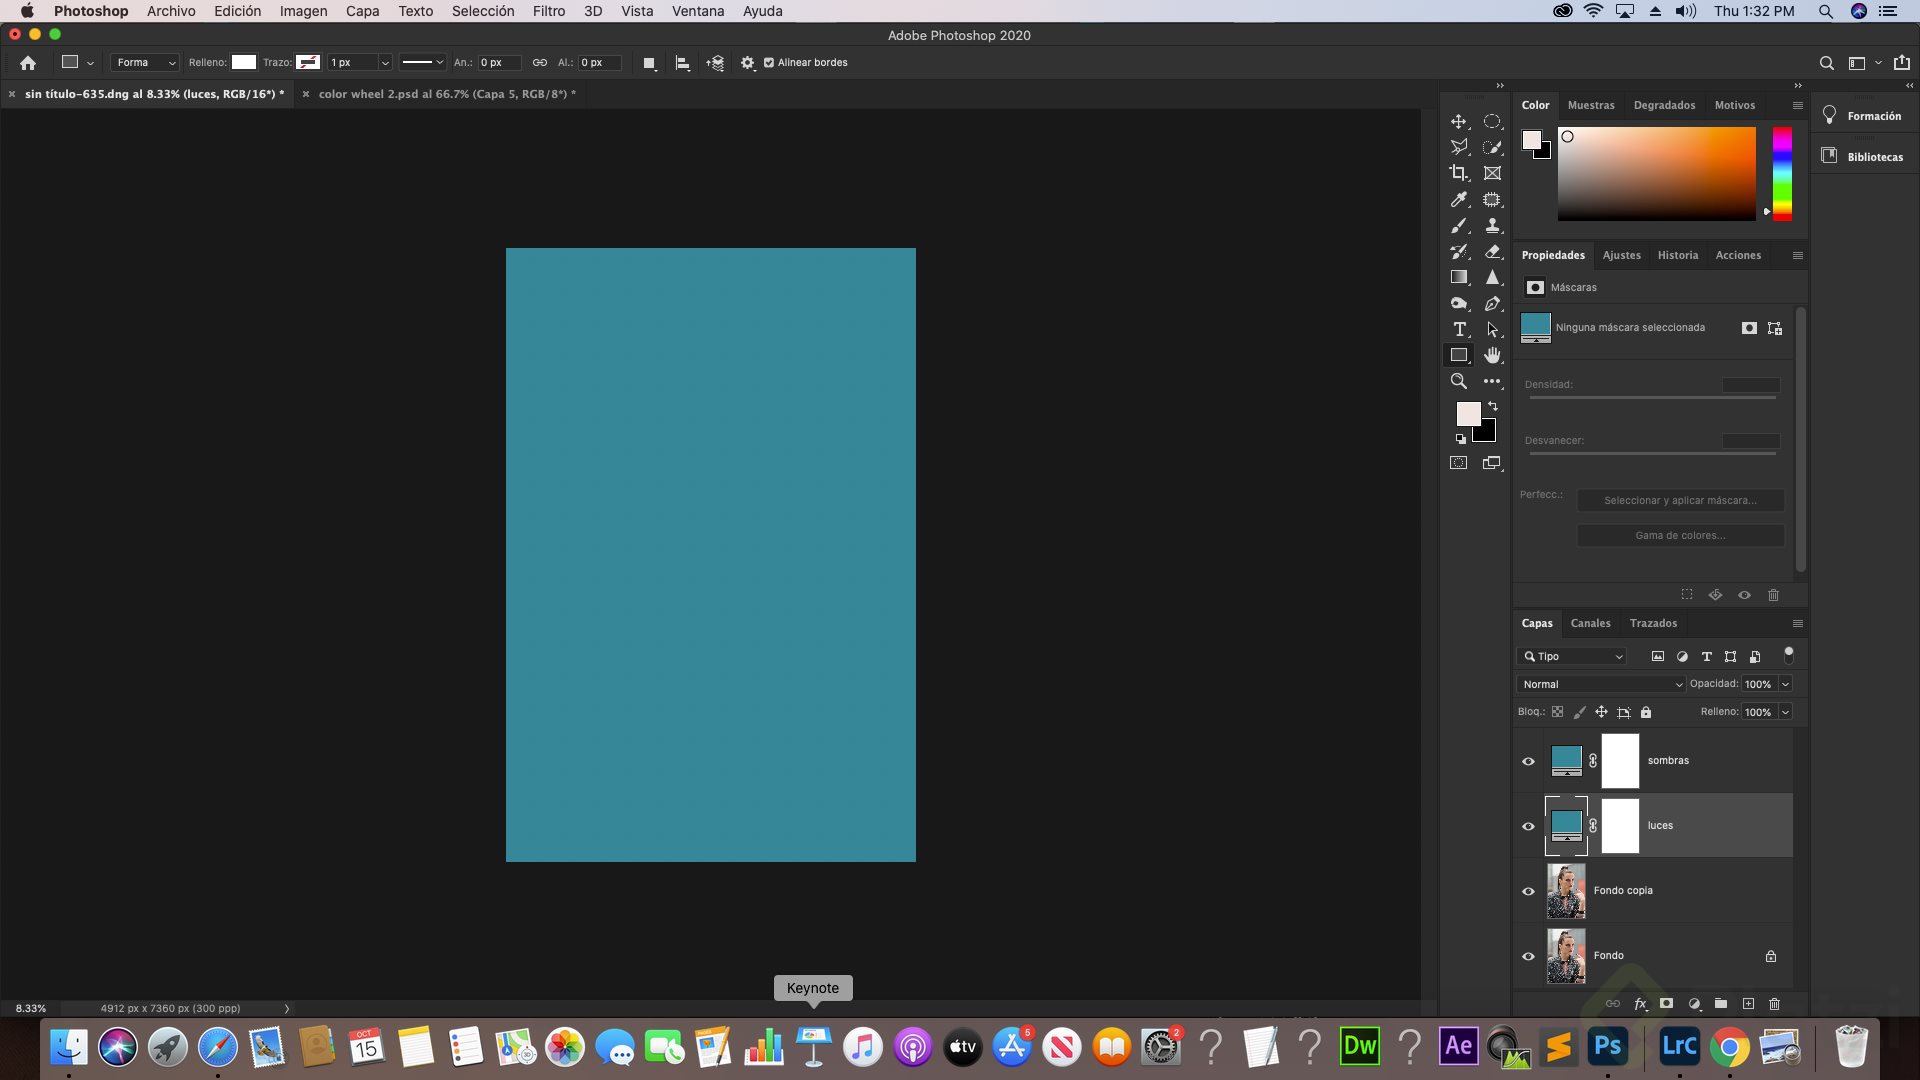Select the Hand tool
Viewport: 1920px width, 1080px height.
(x=1492, y=355)
